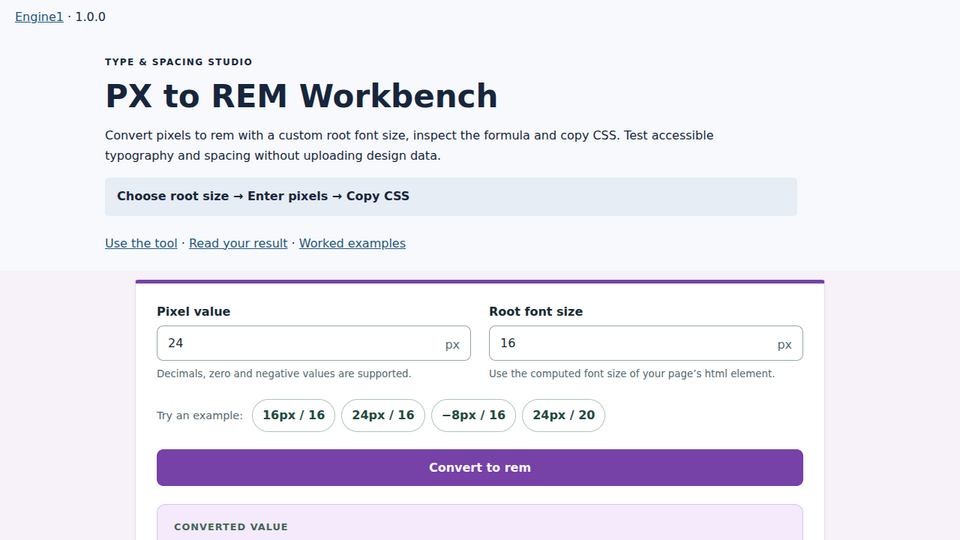Jump to Use the tool section

coord(141,243)
